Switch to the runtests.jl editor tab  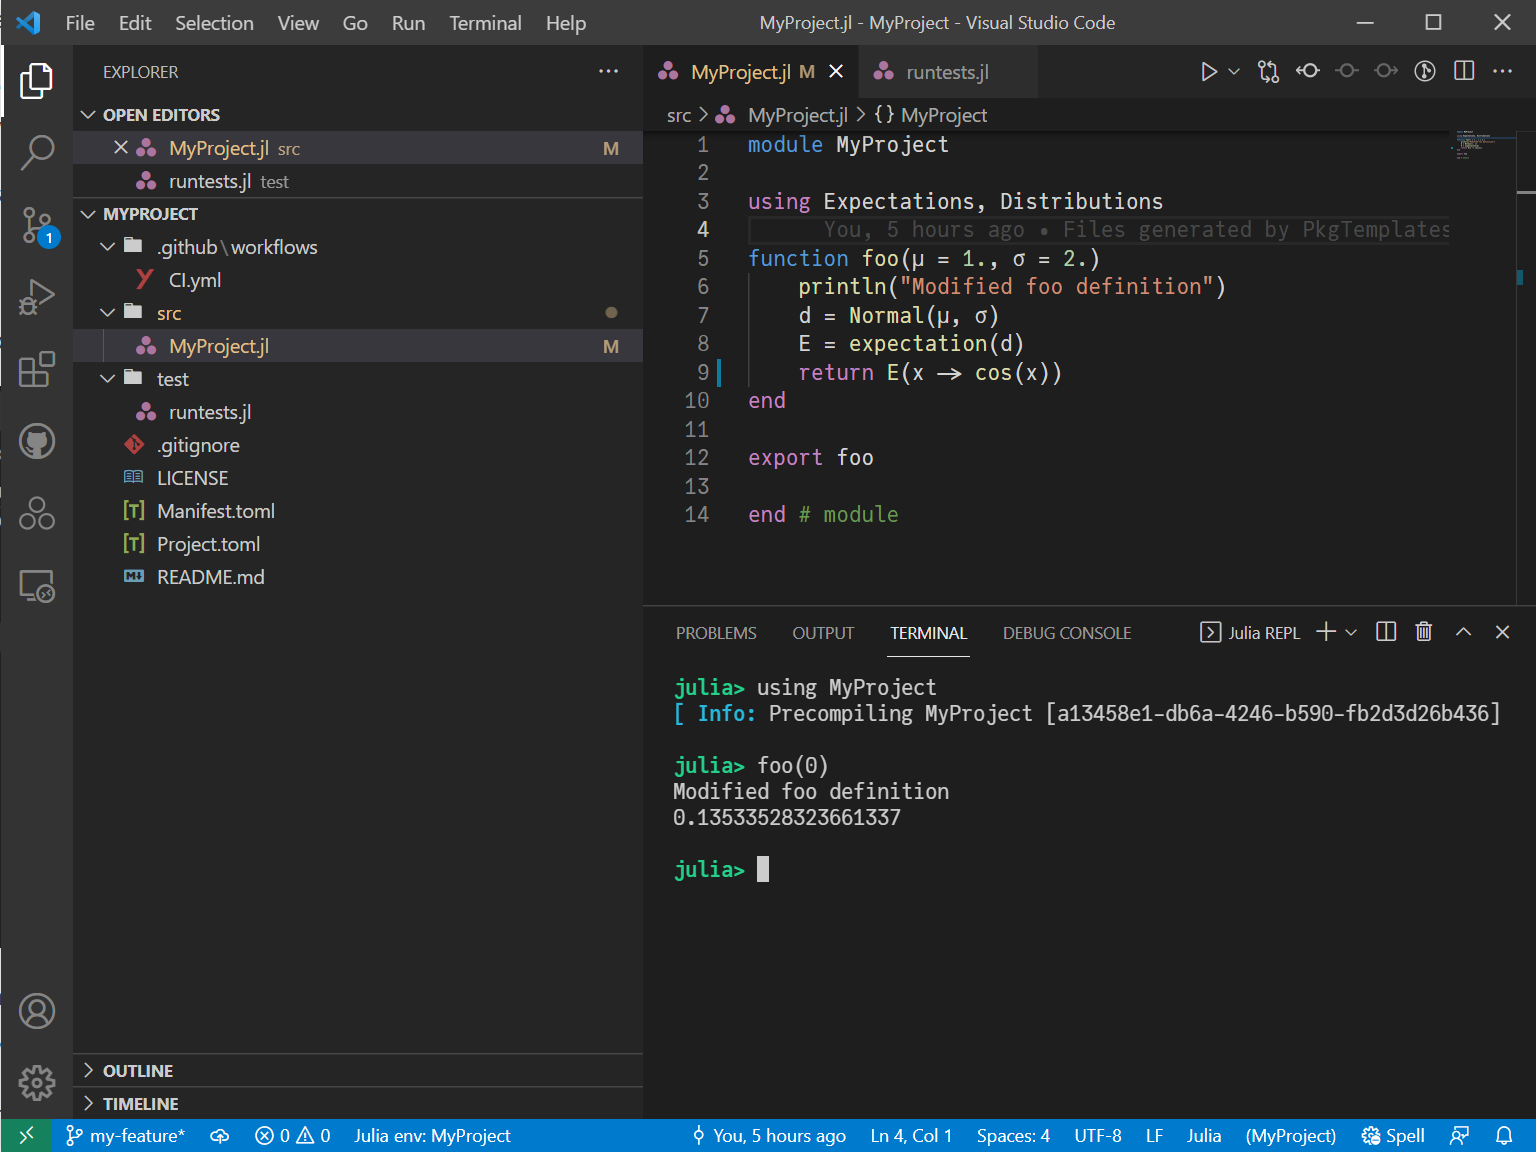click(946, 72)
